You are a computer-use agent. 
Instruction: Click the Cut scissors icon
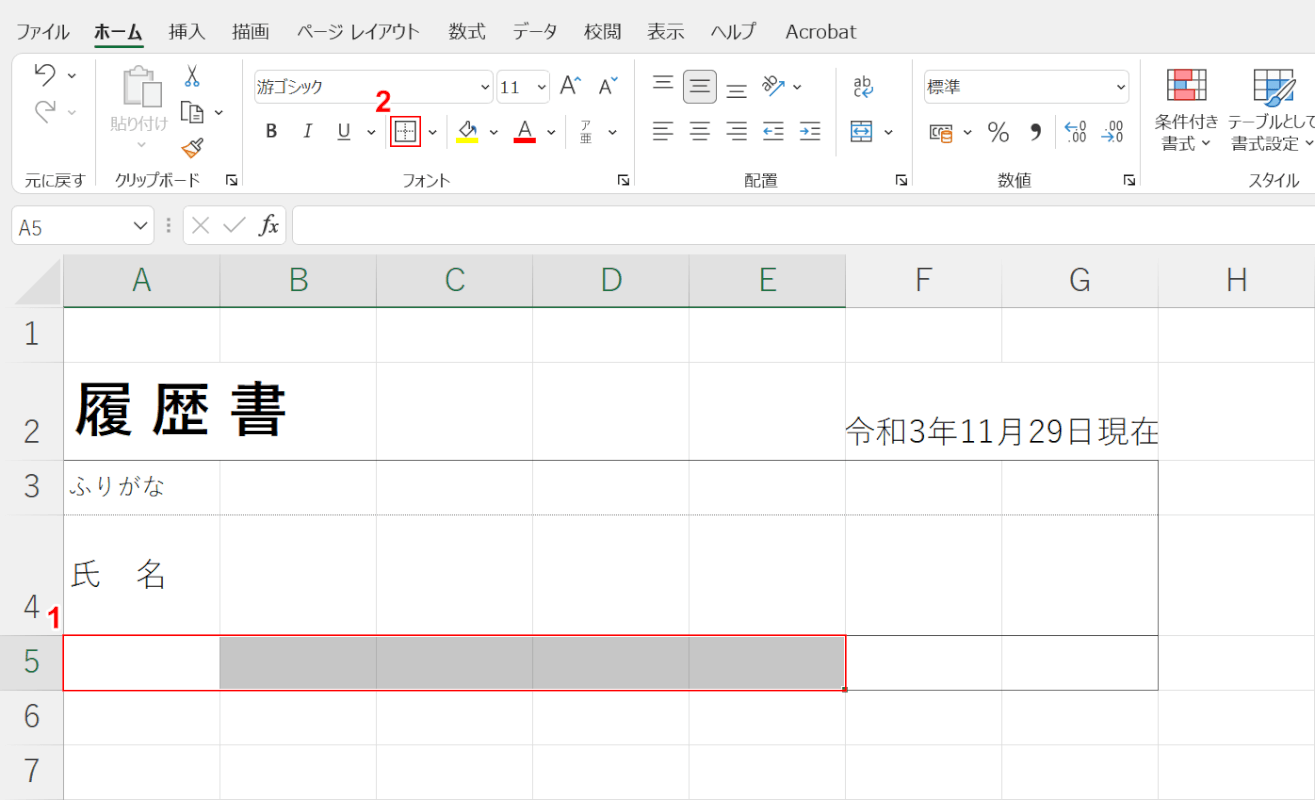pos(192,76)
